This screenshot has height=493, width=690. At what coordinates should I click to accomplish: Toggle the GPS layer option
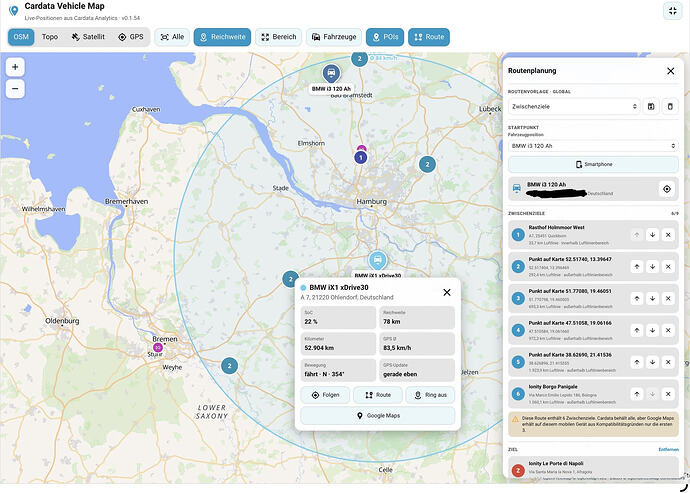point(131,37)
